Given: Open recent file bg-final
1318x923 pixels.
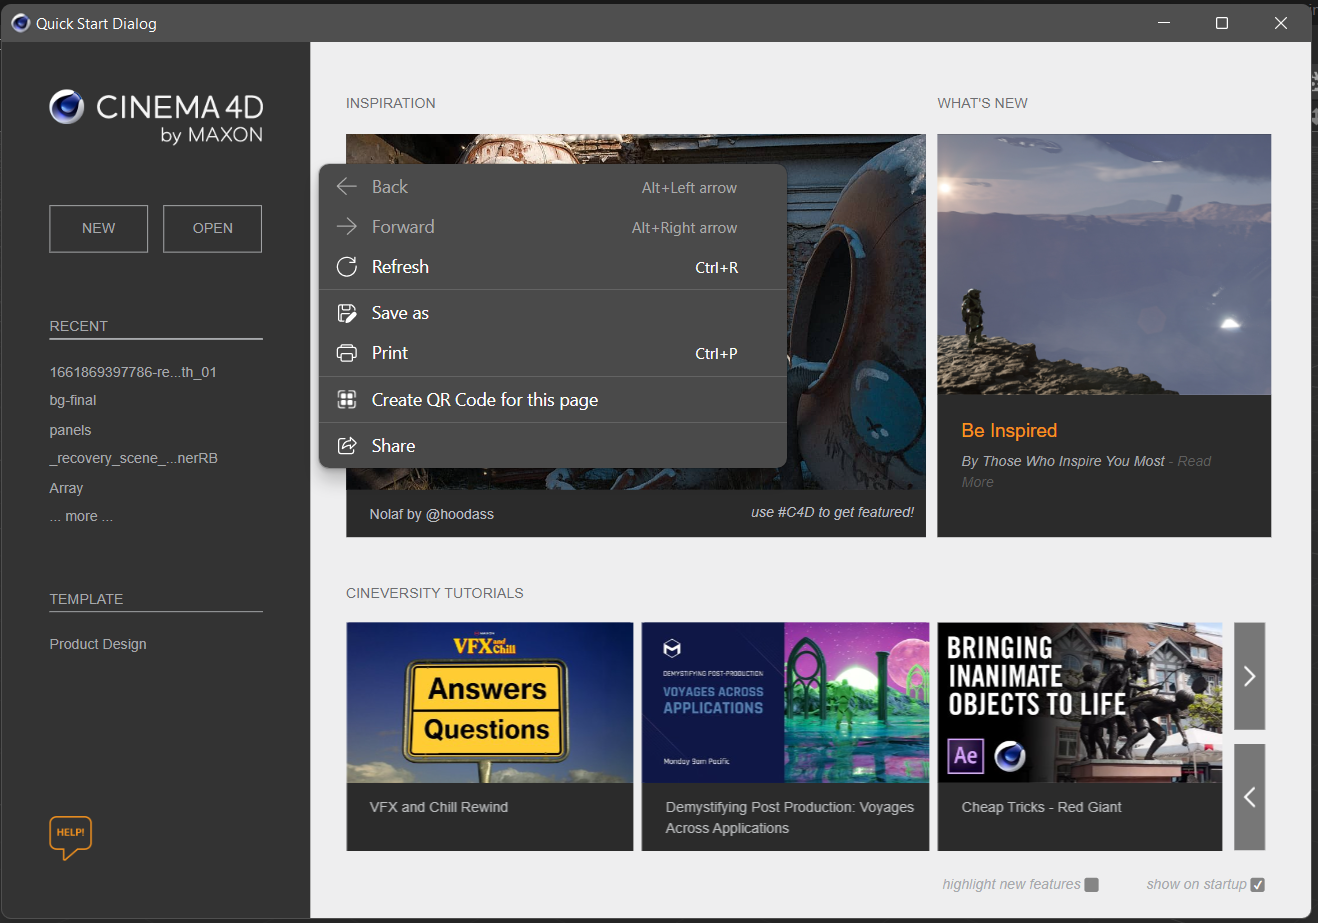Looking at the screenshot, I should 73,400.
